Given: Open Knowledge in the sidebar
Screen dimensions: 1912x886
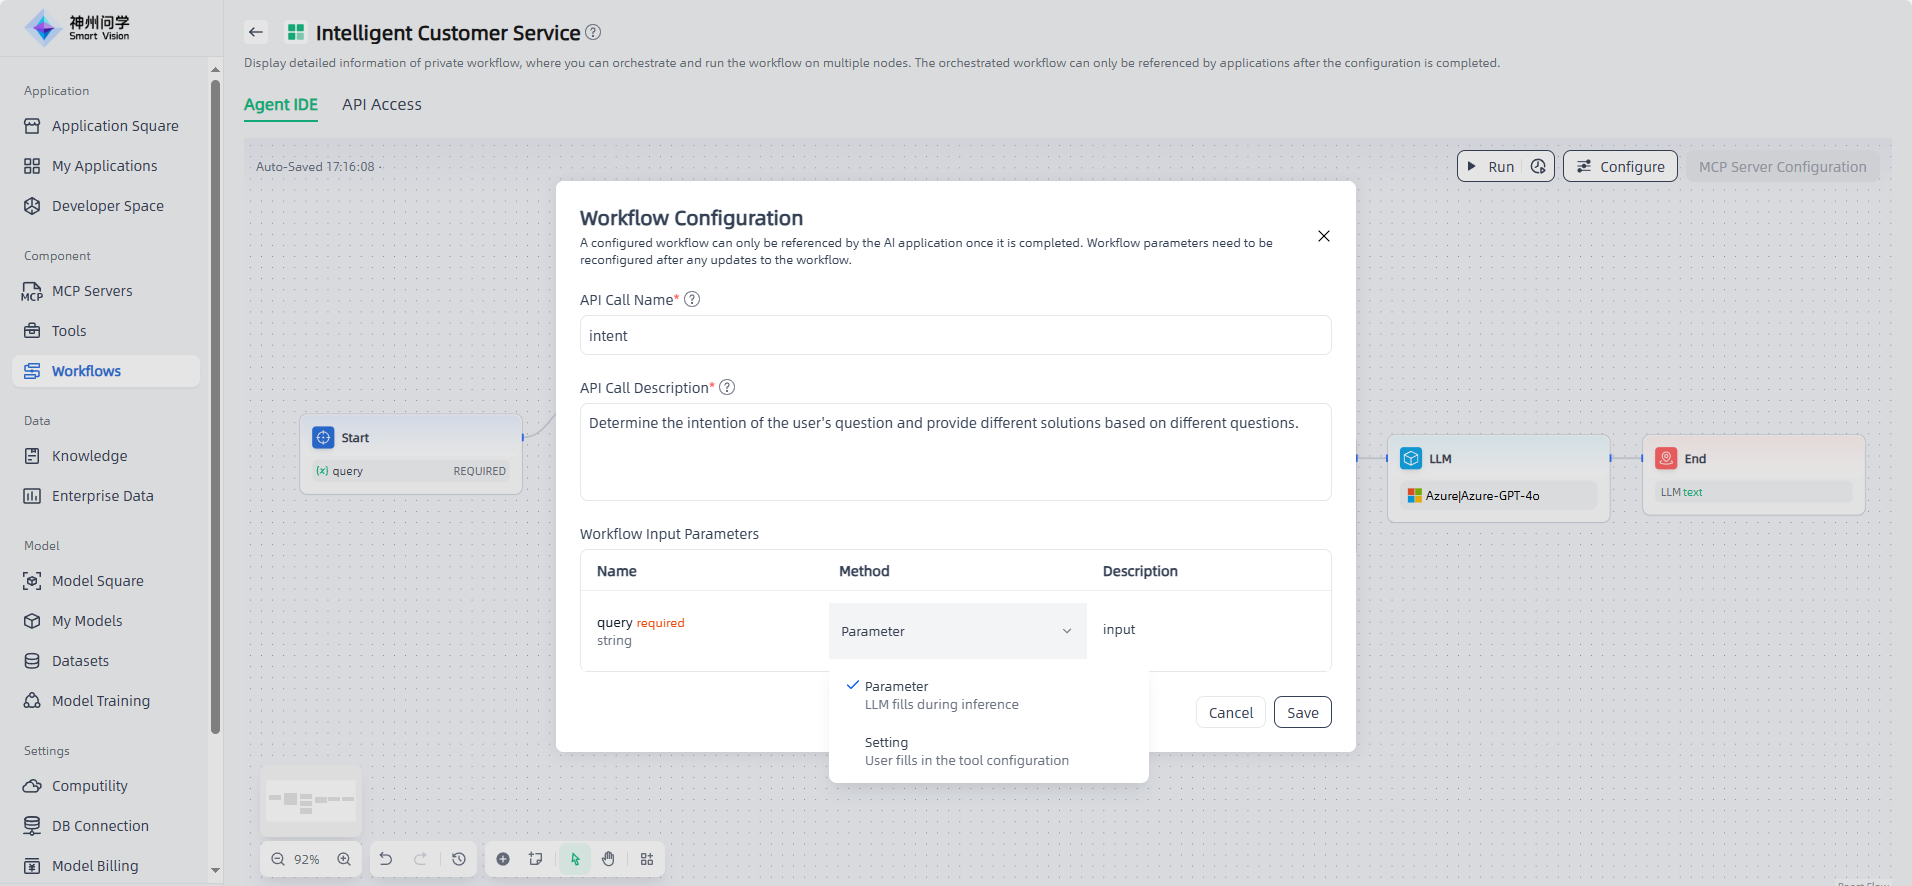Looking at the screenshot, I should [x=89, y=456].
